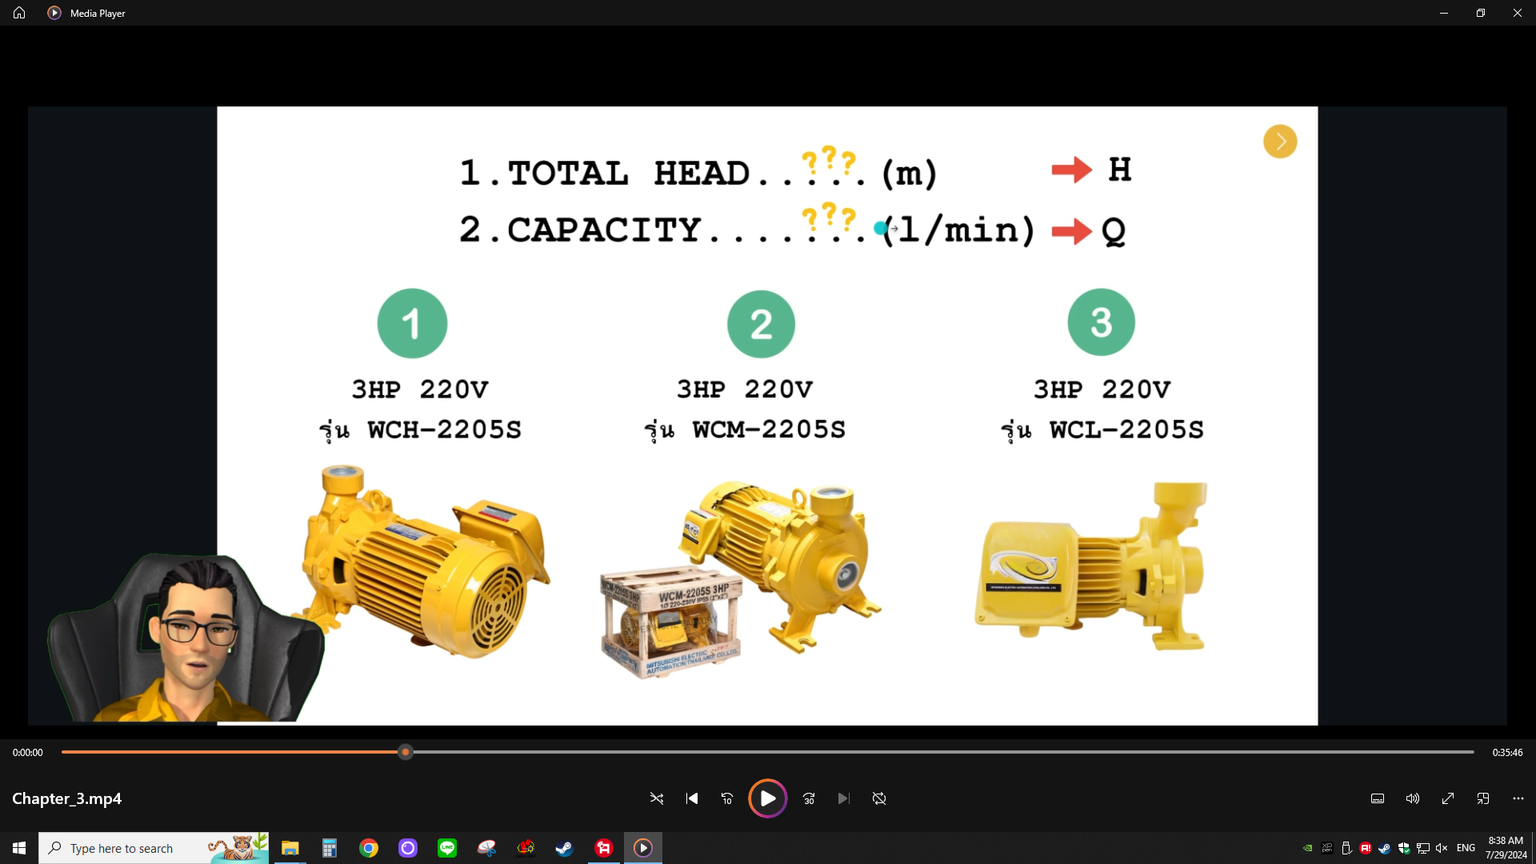
Task: Click the yellow next arrow on slide
Action: [1280, 142]
